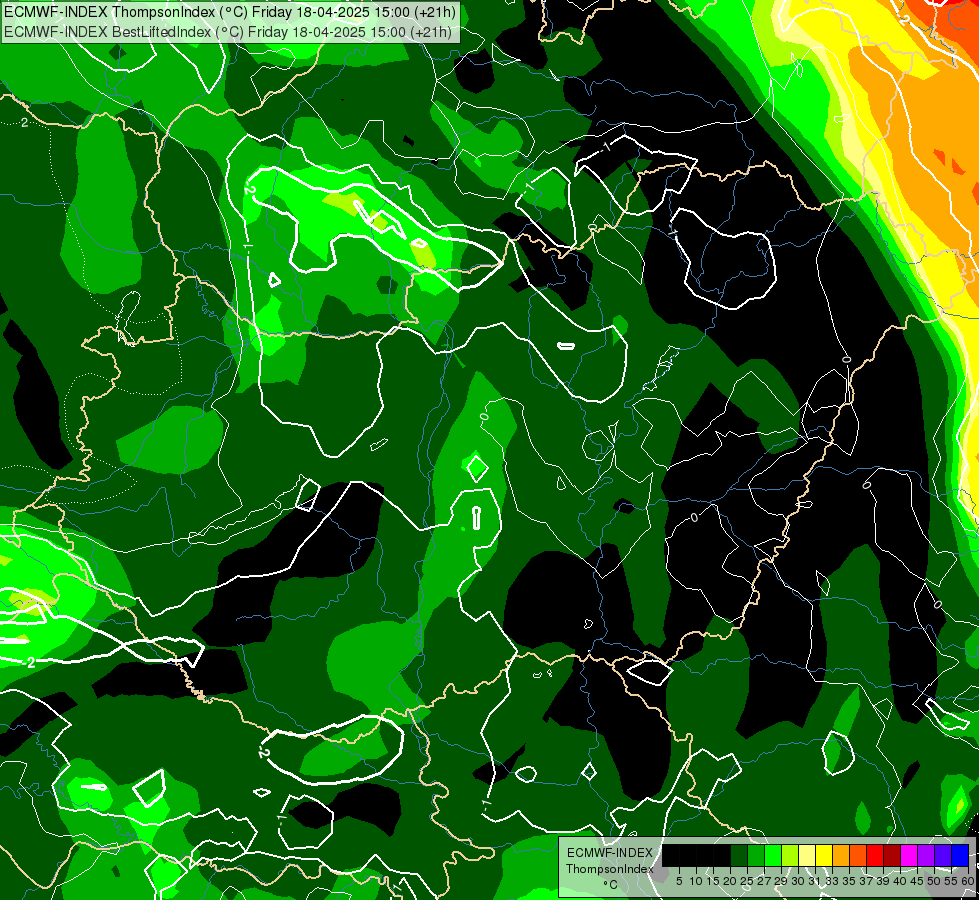Click the legend tick value 45

917,881
